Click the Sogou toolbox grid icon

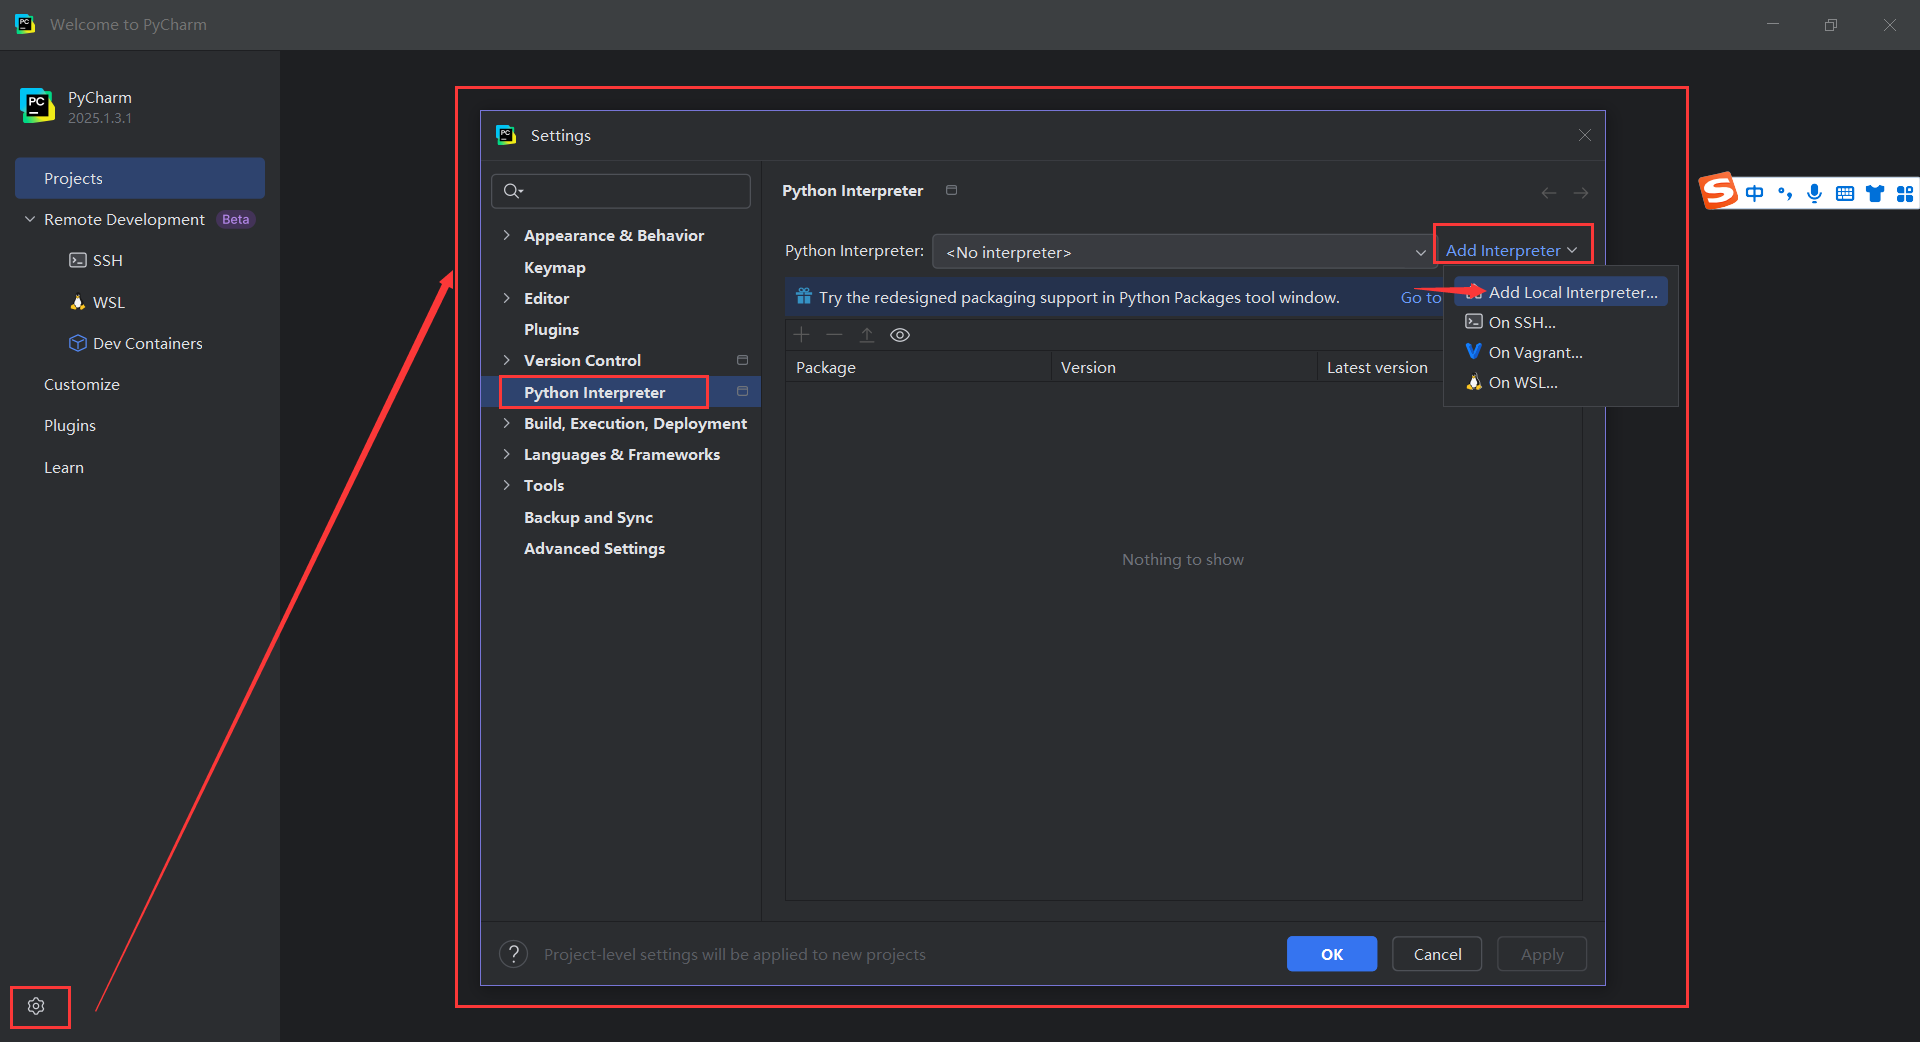pyautogui.click(x=1905, y=193)
